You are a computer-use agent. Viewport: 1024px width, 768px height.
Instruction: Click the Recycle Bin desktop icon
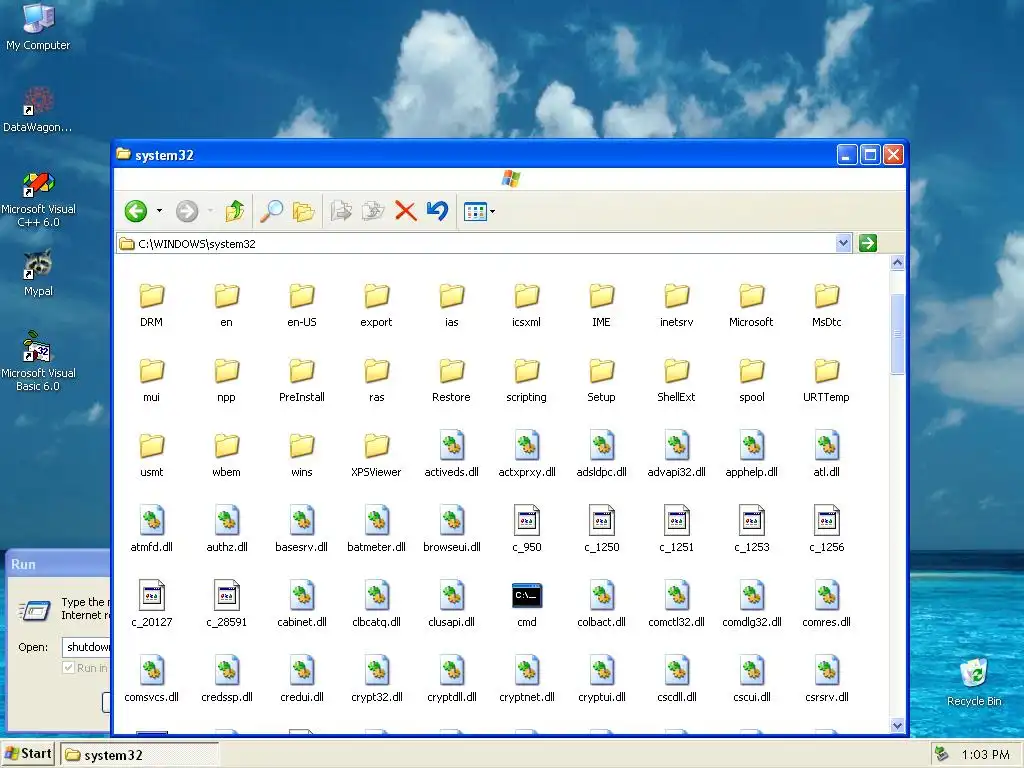974,682
